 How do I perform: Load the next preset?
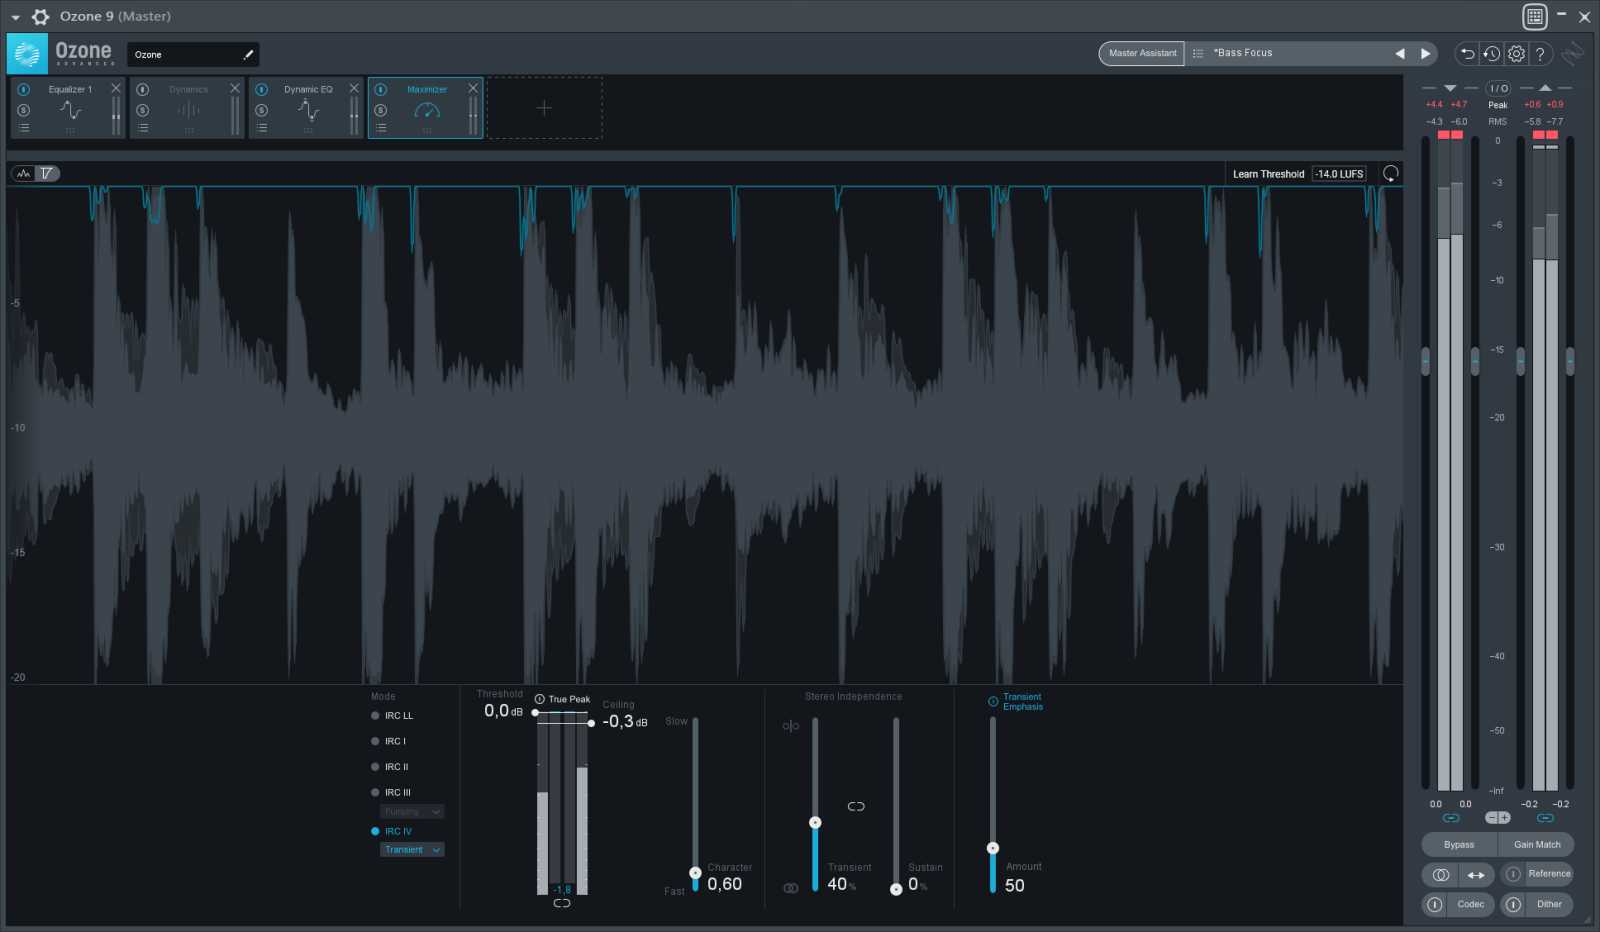pyautogui.click(x=1426, y=53)
